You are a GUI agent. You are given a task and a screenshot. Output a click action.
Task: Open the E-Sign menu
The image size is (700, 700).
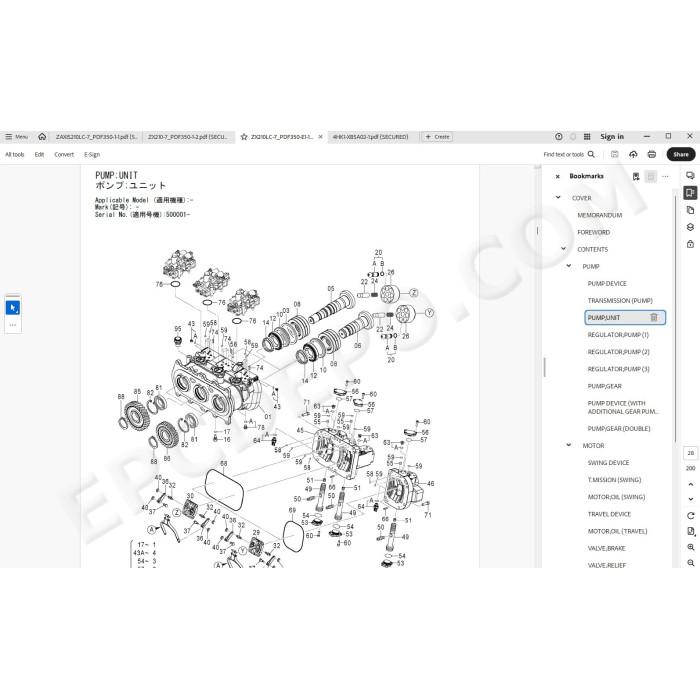pos(92,154)
